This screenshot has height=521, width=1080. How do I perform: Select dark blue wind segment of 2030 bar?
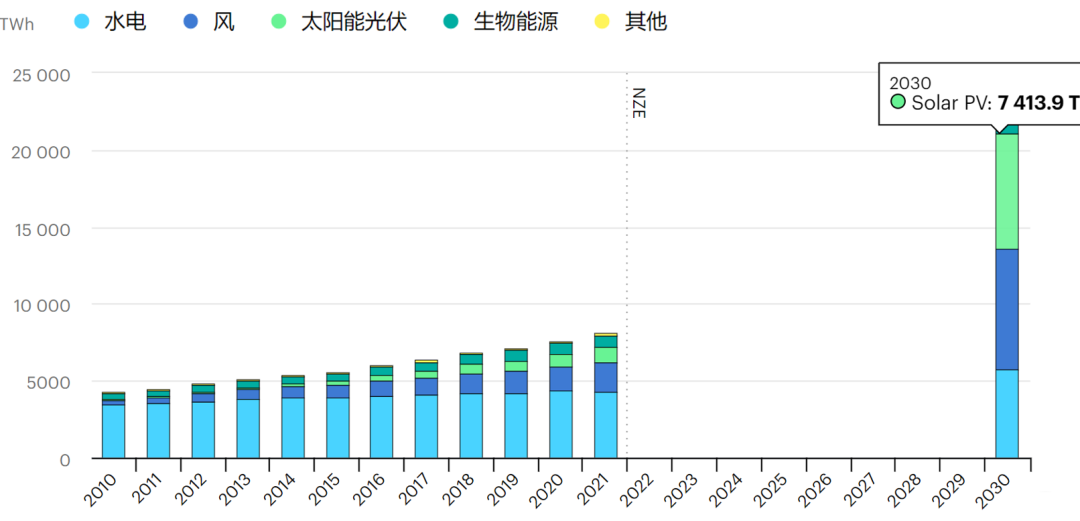(1007, 309)
